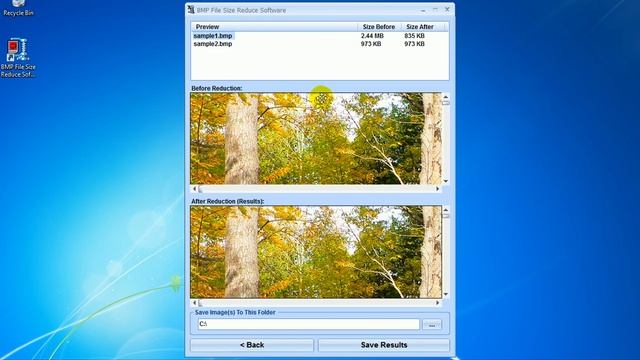
Task: Select sample2.bmp in the file list
Action: point(213,44)
